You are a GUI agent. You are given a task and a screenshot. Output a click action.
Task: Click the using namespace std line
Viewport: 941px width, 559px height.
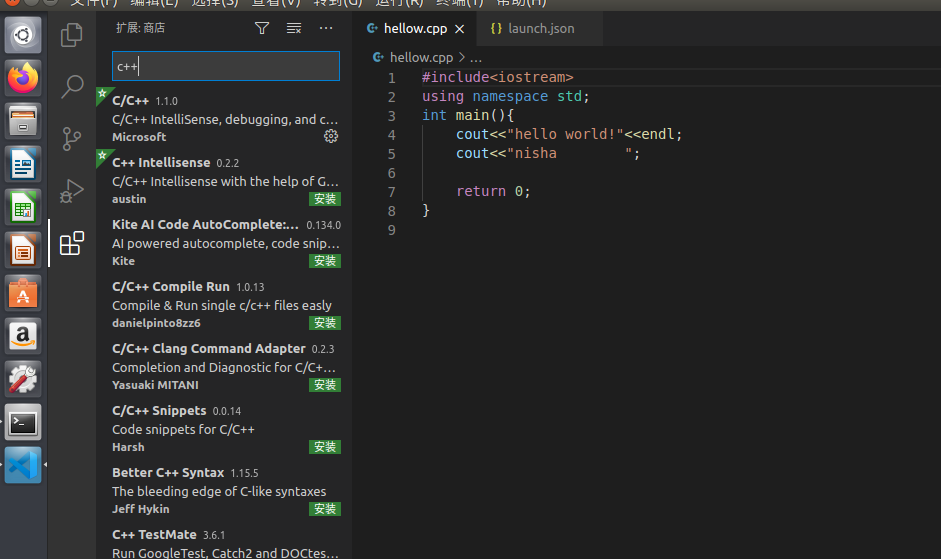[505, 97]
